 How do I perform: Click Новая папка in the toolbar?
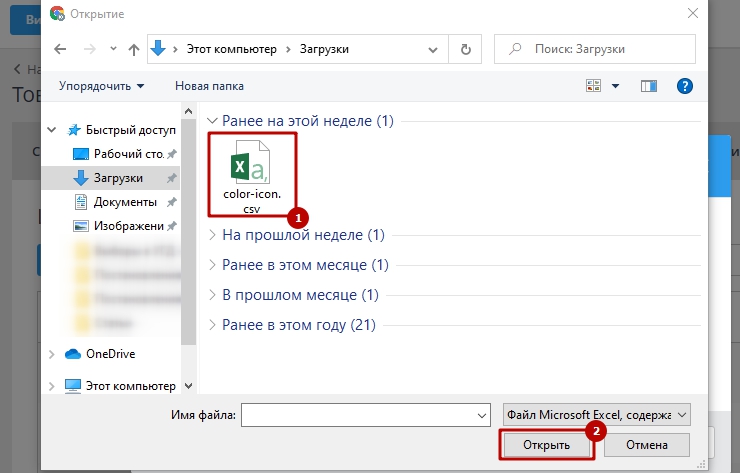[x=209, y=86]
